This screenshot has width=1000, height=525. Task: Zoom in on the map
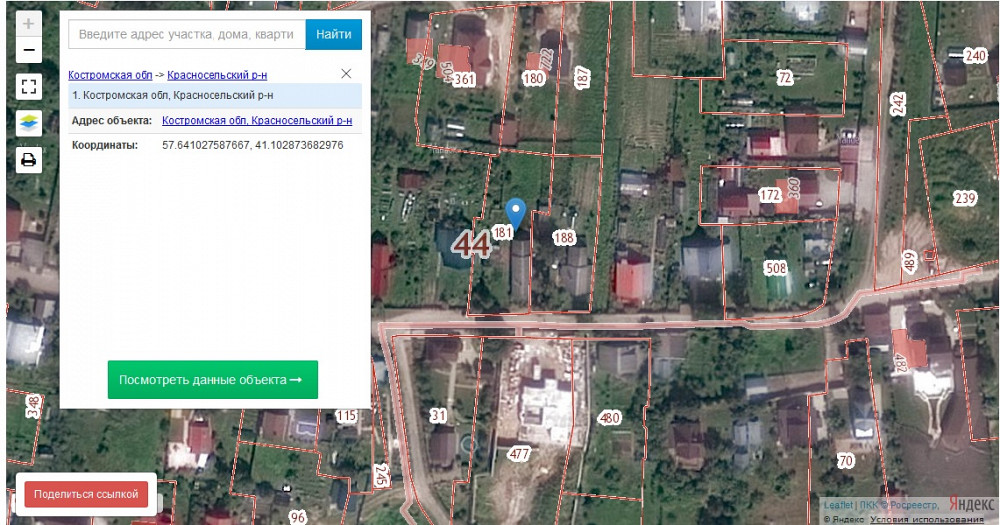tap(29, 24)
